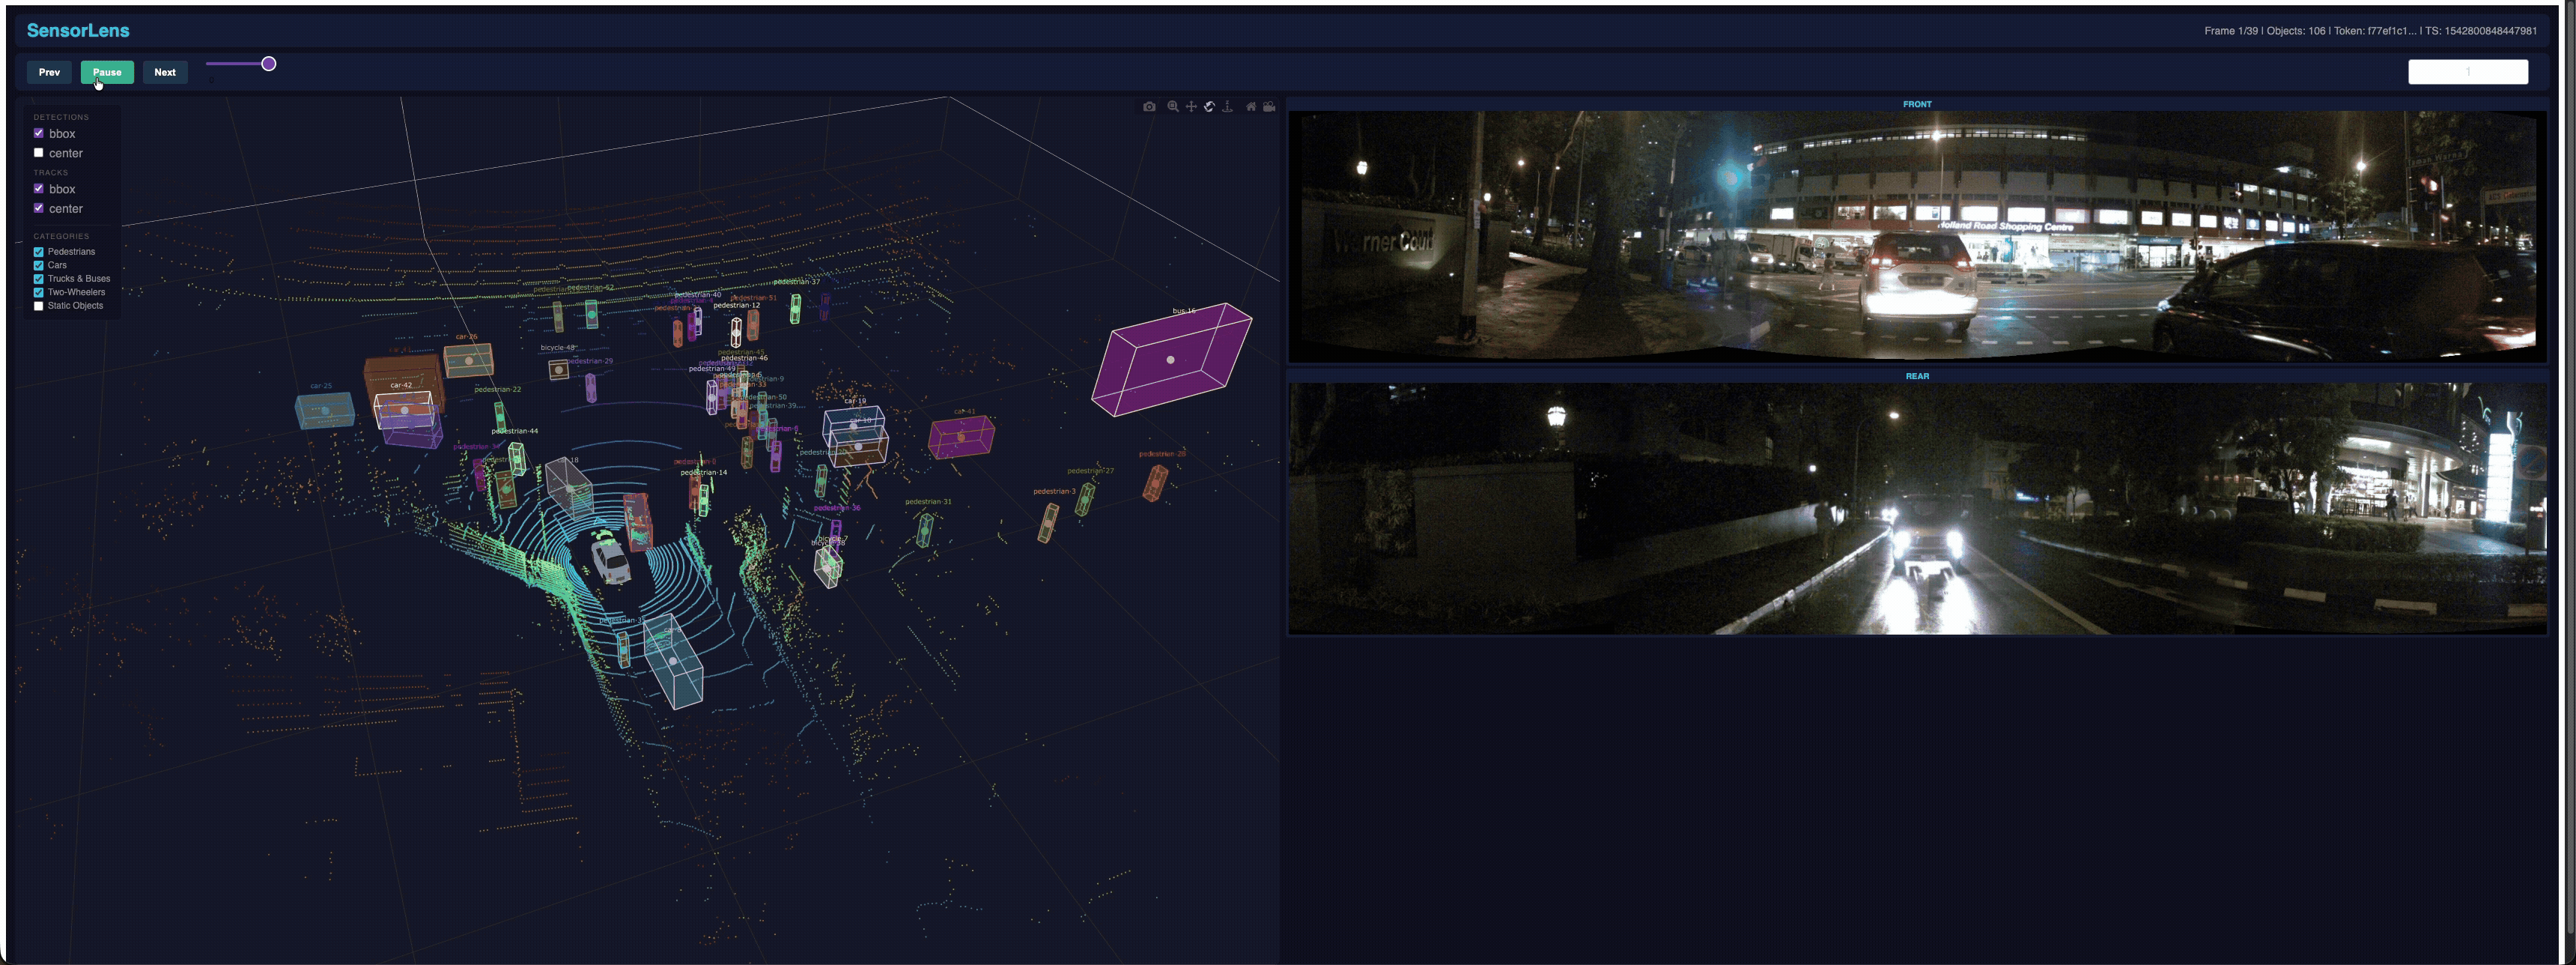This screenshot has height=965, width=2576.
Task: Click the REAR camera image
Action: click(x=1917, y=509)
